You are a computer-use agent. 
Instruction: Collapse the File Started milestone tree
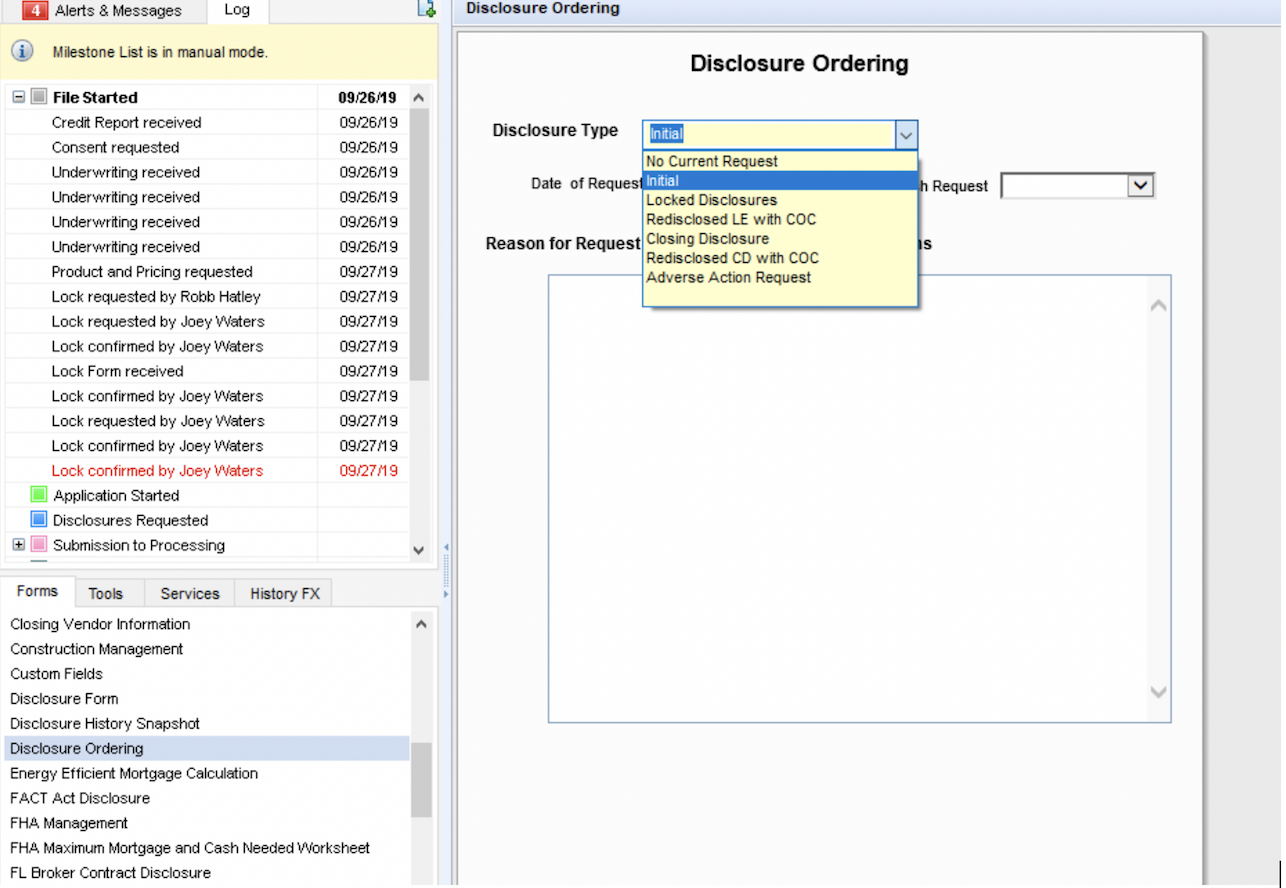[x=18, y=97]
